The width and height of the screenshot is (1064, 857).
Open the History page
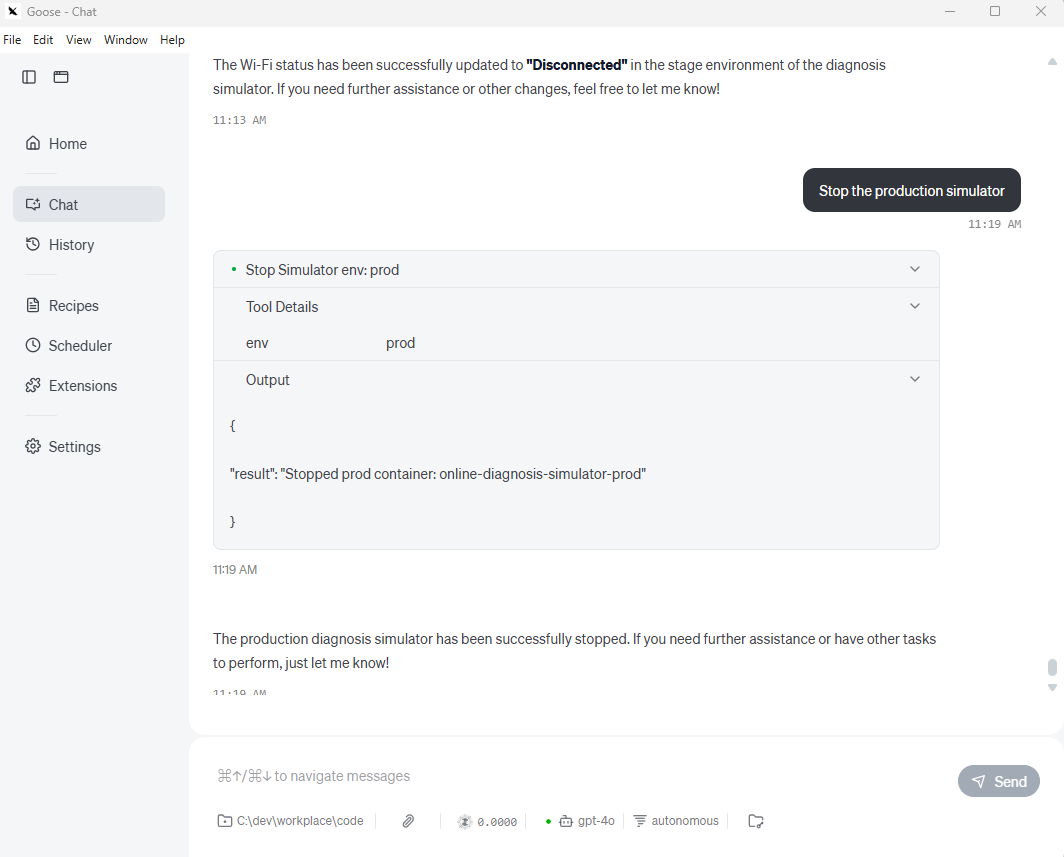click(71, 245)
